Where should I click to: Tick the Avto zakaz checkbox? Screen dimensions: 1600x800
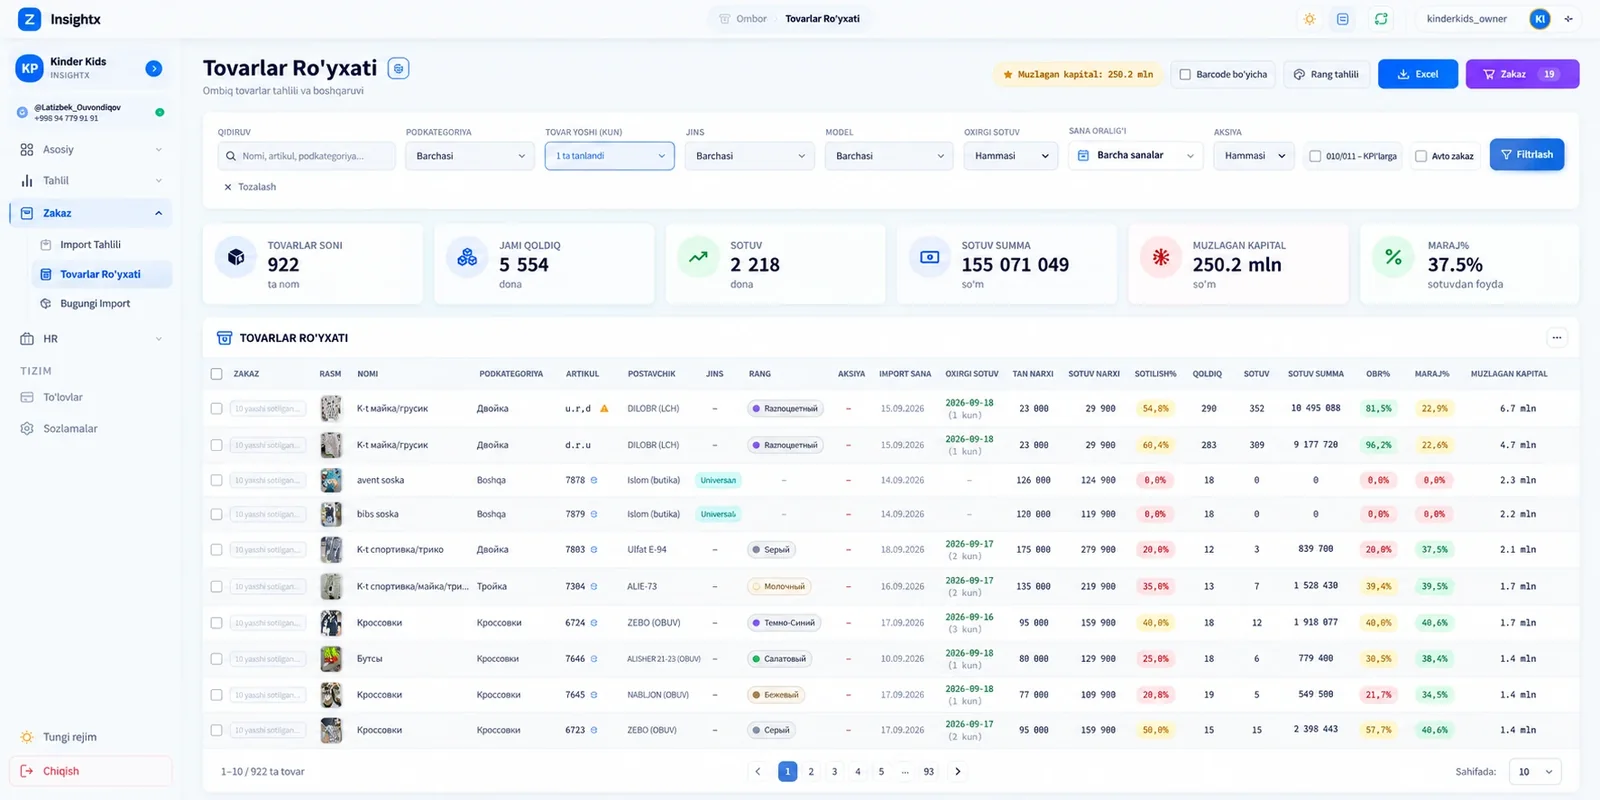click(x=1420, y=156)
